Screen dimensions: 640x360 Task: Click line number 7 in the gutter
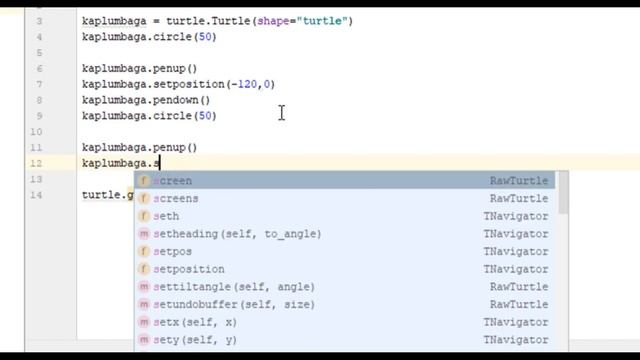[39, 84]
